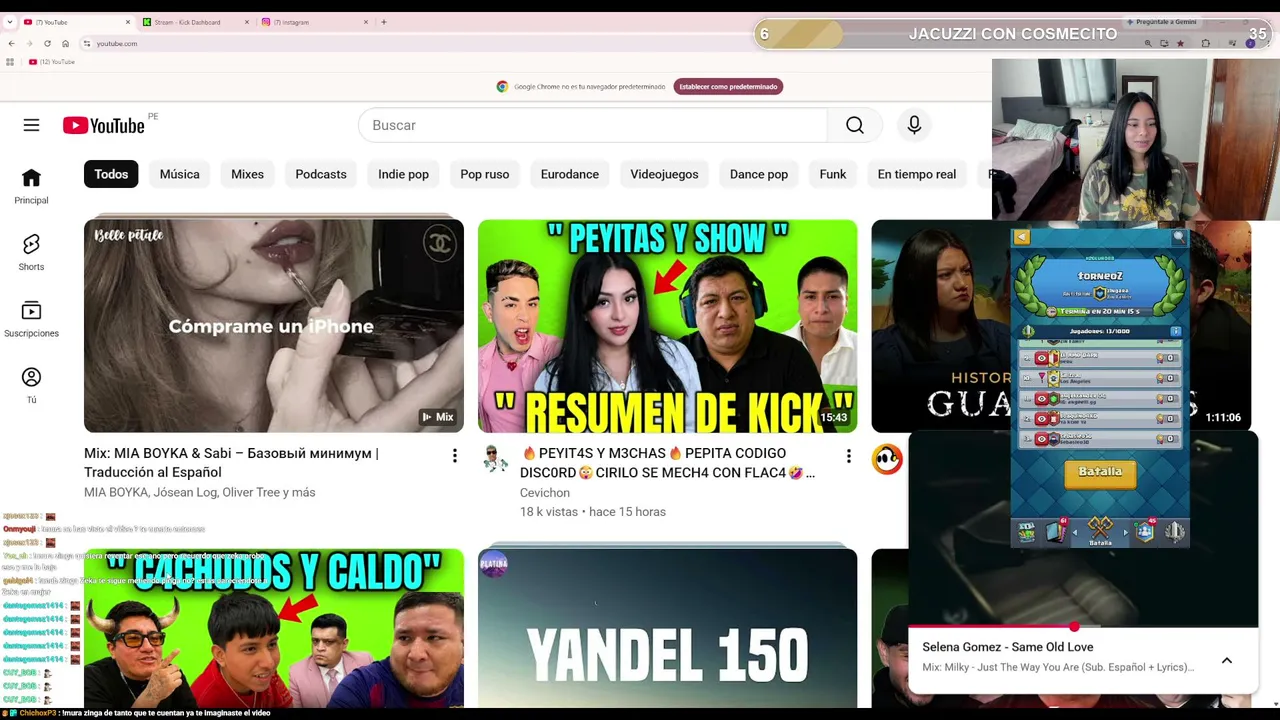Filter the feed by Música
Viewport: 1280px width, 720px height.
tap(180, 174)
